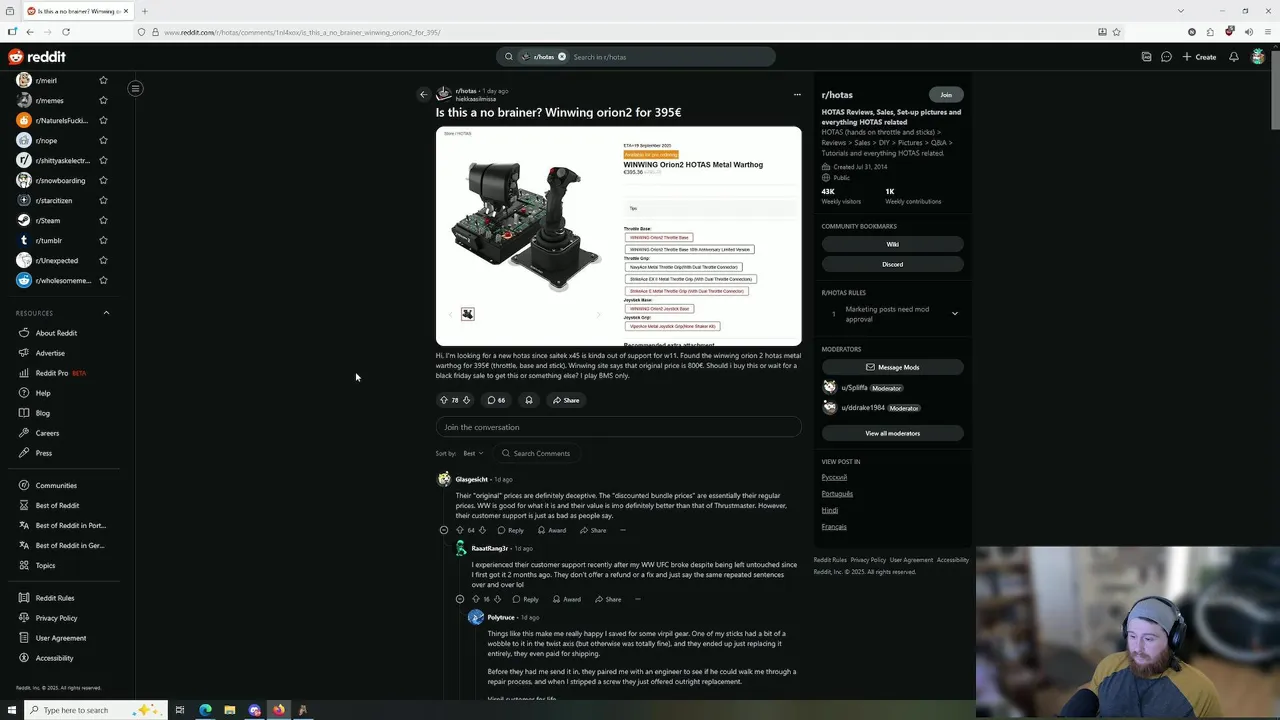Collapse Glasgesicht's comment thread
The height and width of the screenshot is (720, 1280).
pos(444,530)
